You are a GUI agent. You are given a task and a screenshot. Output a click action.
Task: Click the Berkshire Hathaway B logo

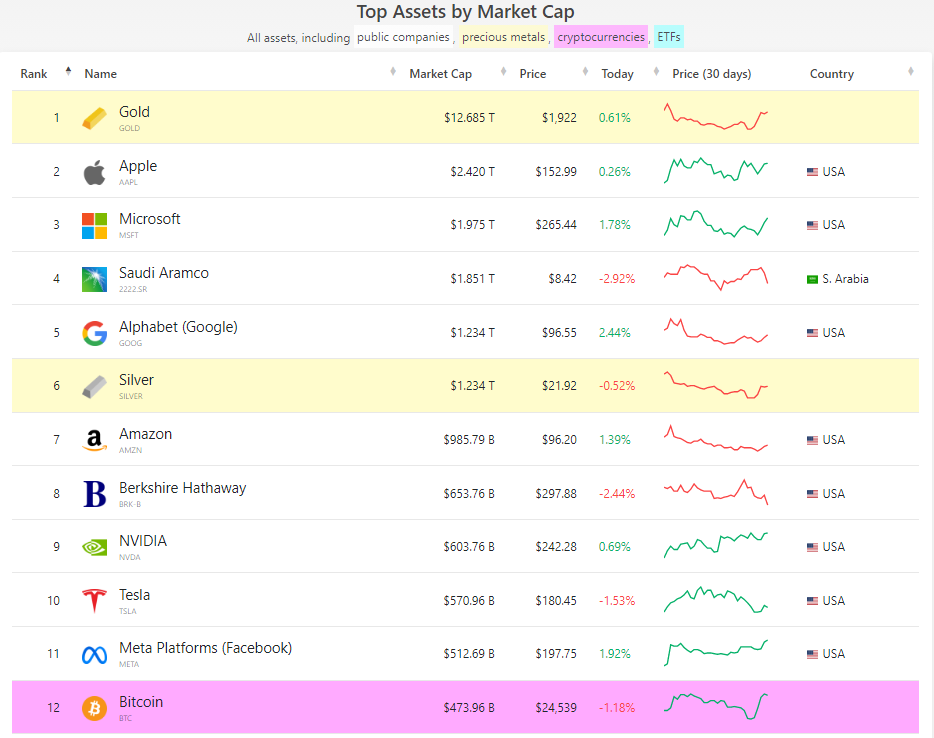click(94, 494)
